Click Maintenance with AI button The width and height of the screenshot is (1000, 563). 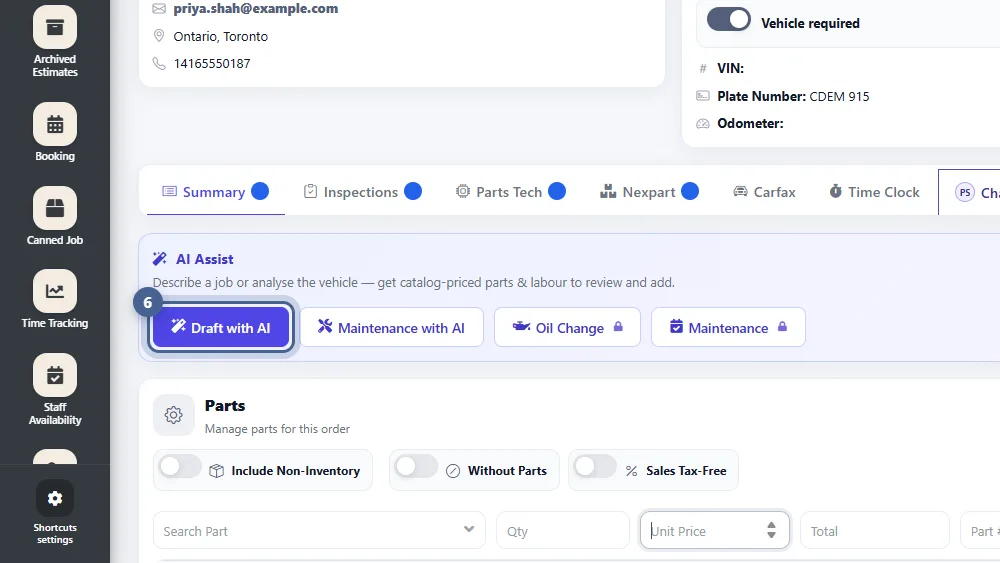pos(392,328)
